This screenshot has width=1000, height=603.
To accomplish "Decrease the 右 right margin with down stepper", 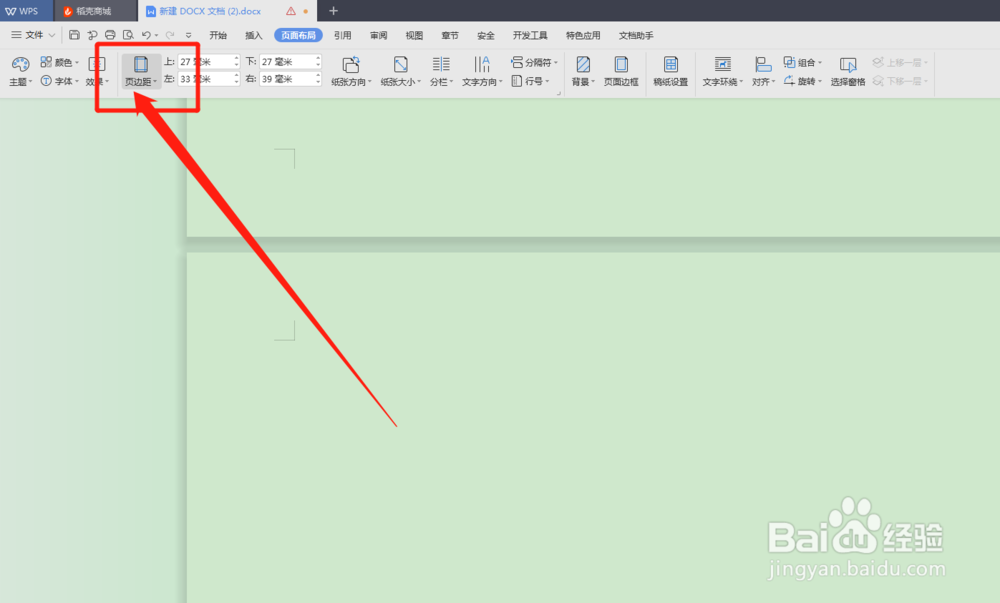I will [x=318, y=83].
